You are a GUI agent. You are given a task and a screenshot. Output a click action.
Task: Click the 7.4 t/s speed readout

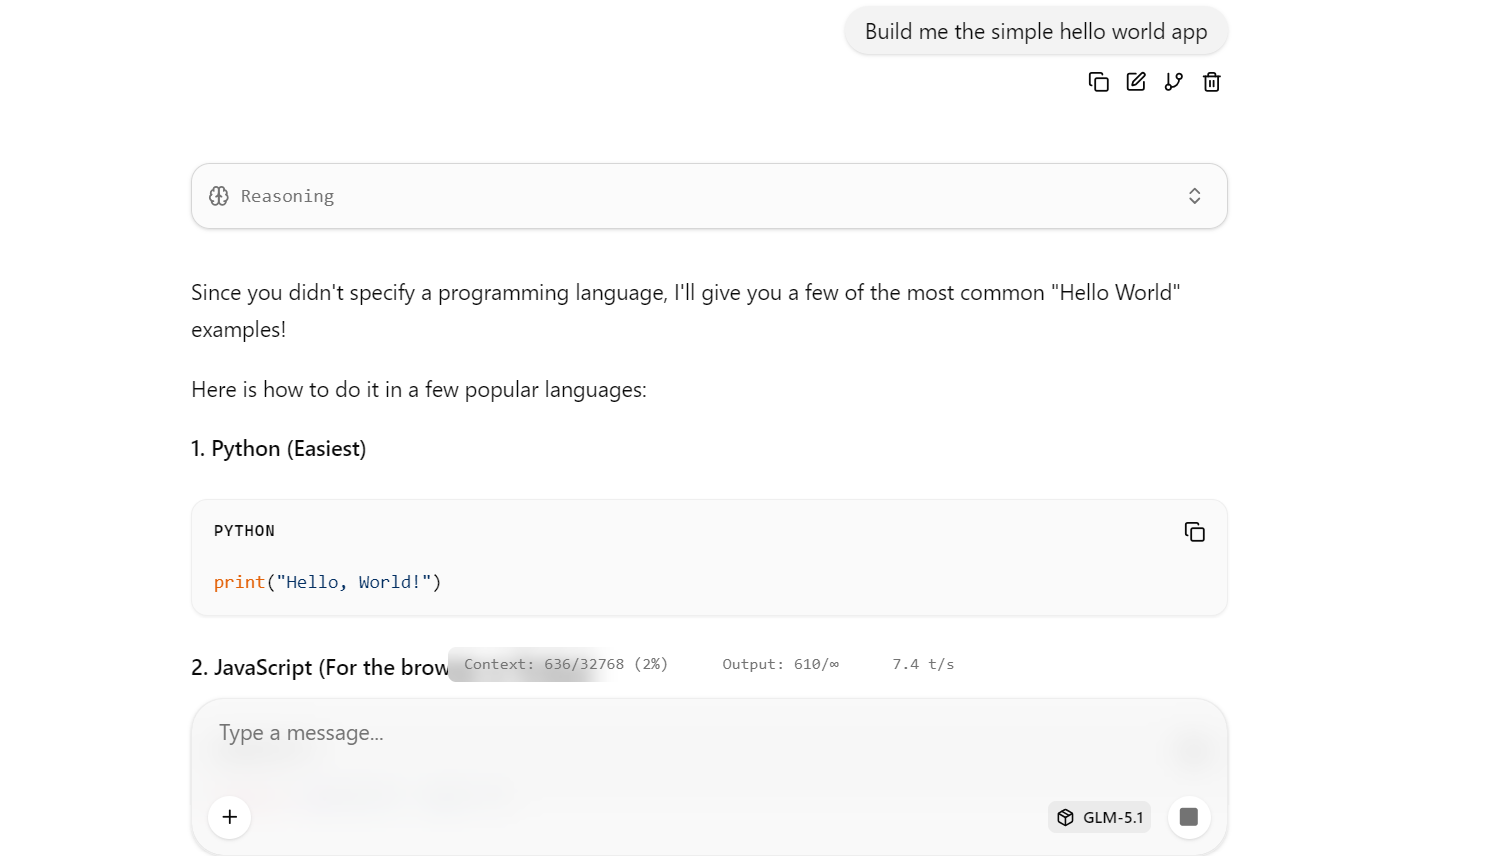click(x=923, y=664)
